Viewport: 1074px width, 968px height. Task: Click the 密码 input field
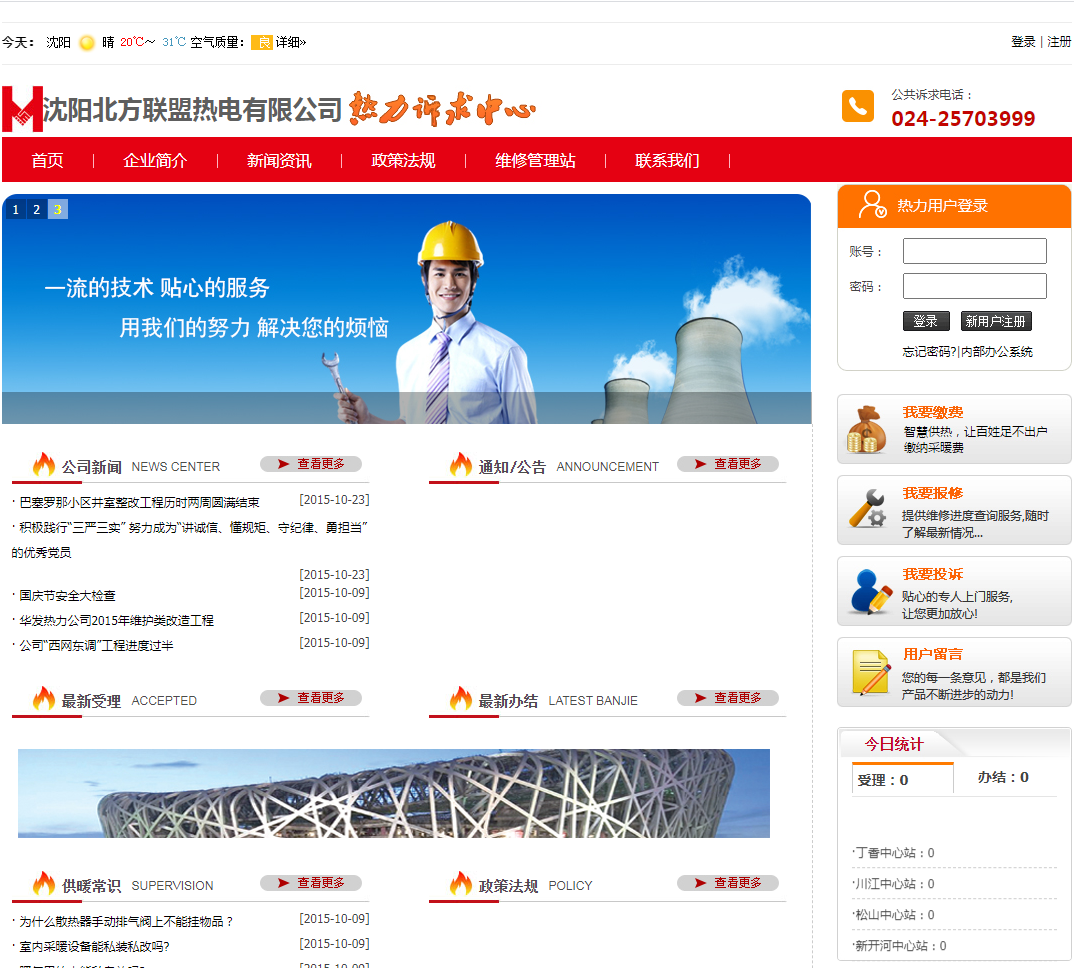tap(975, 286)
